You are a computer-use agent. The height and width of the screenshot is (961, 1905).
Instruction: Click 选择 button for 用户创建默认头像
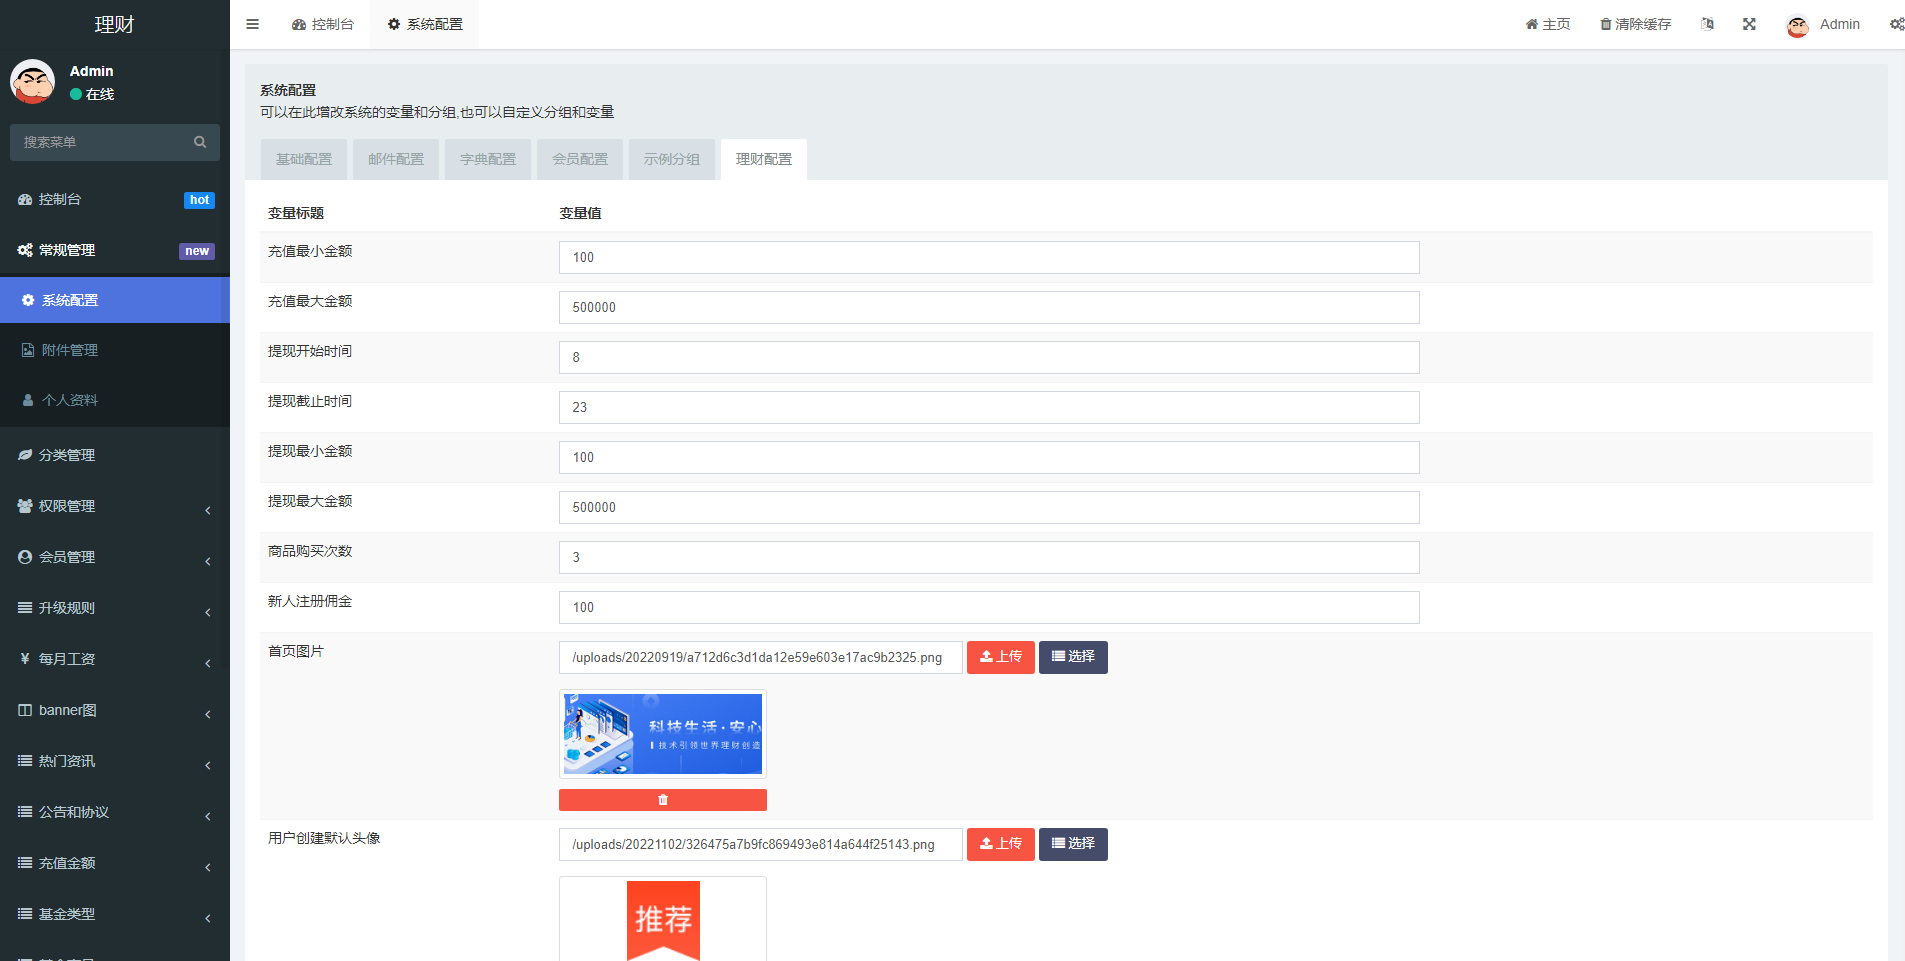point(1073,844)
